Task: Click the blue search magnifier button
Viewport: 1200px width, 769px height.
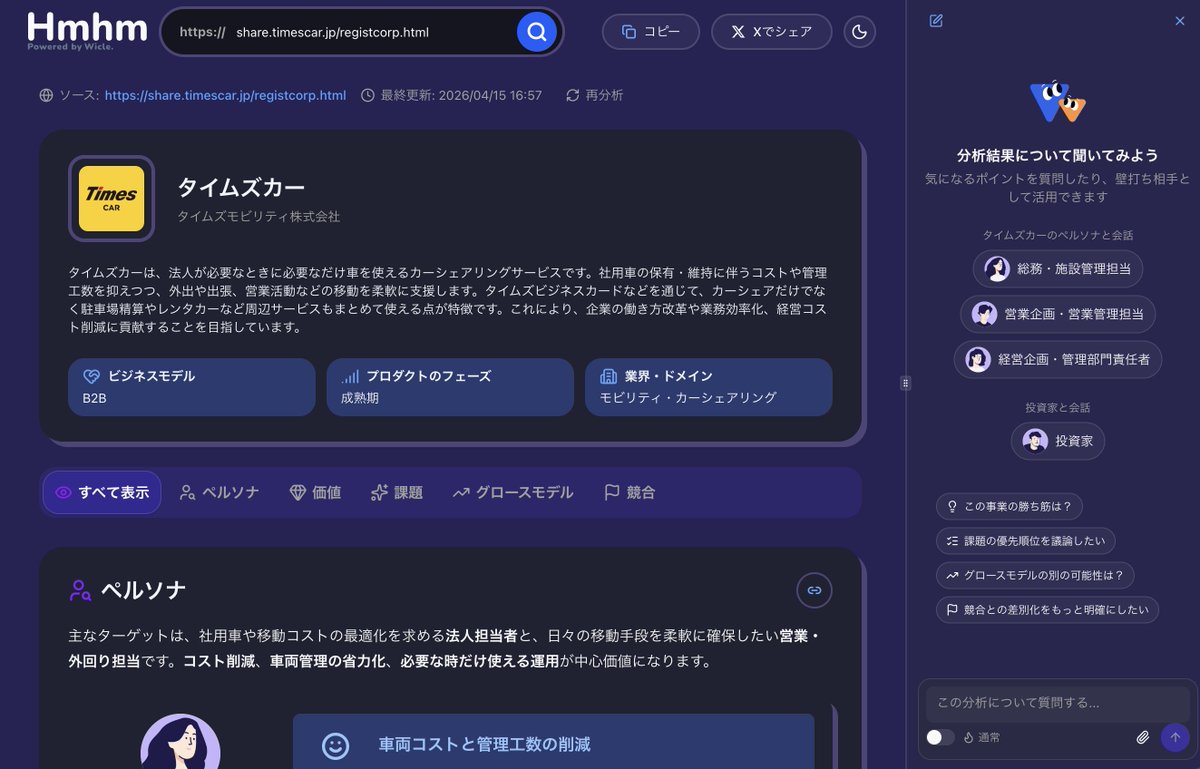Action: tap(536, 32)
